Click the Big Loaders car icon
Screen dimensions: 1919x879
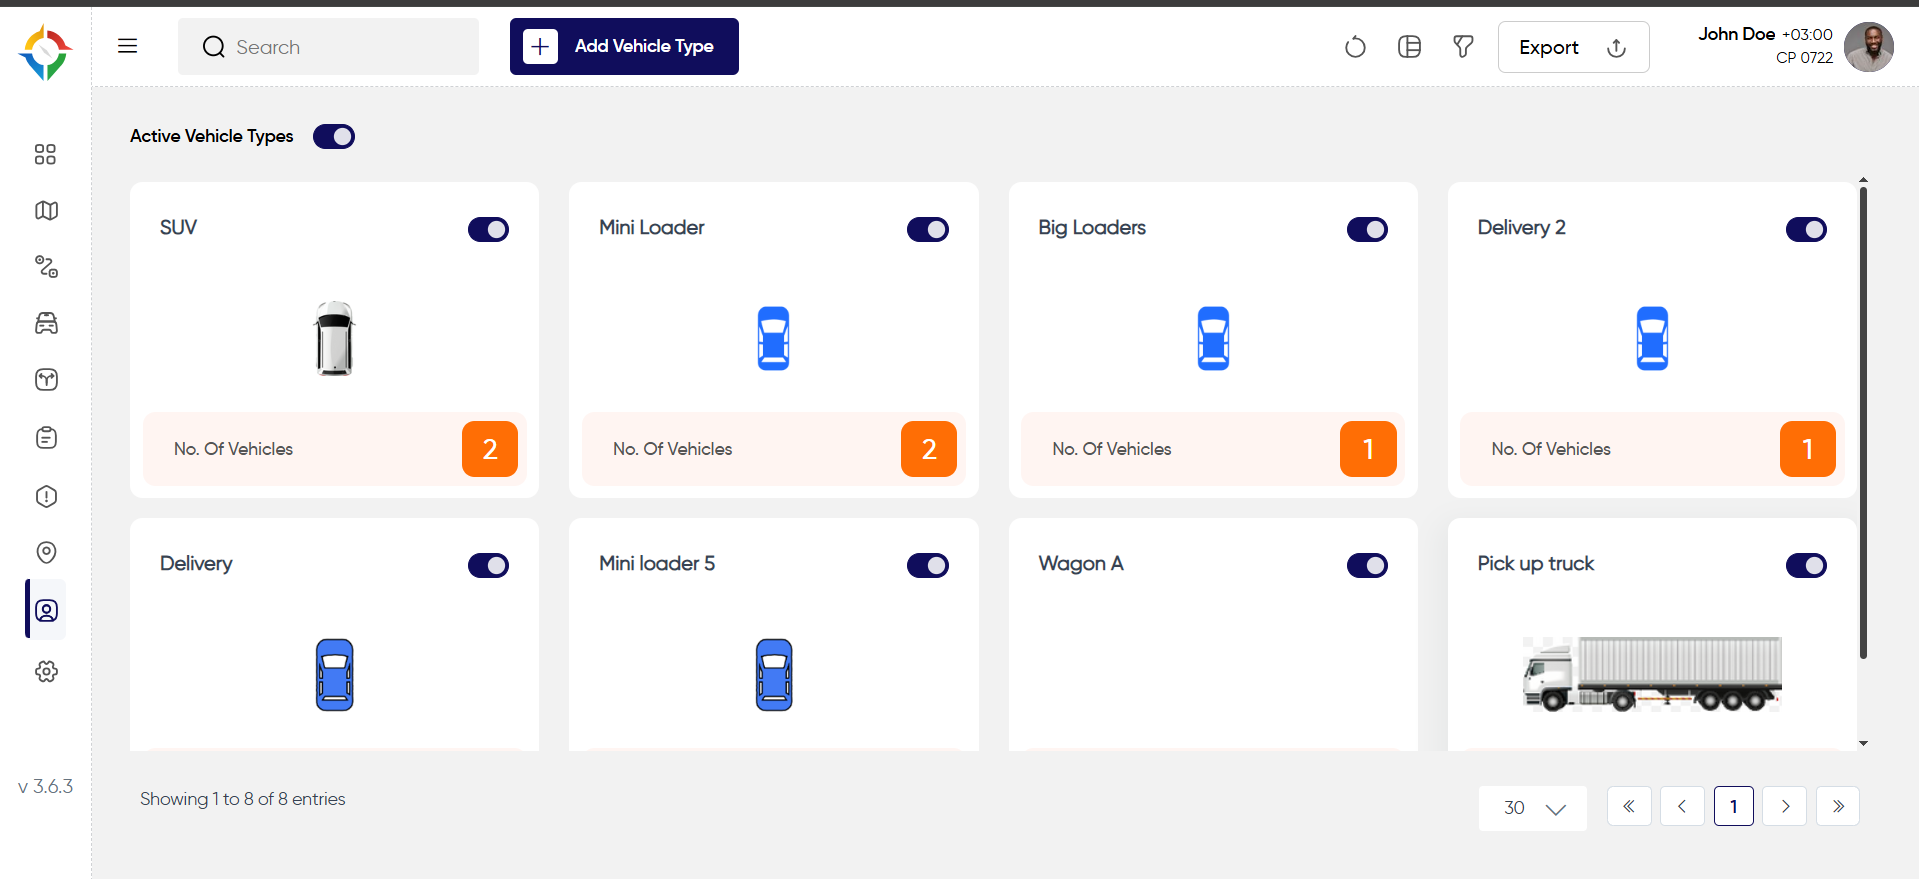1213,338
